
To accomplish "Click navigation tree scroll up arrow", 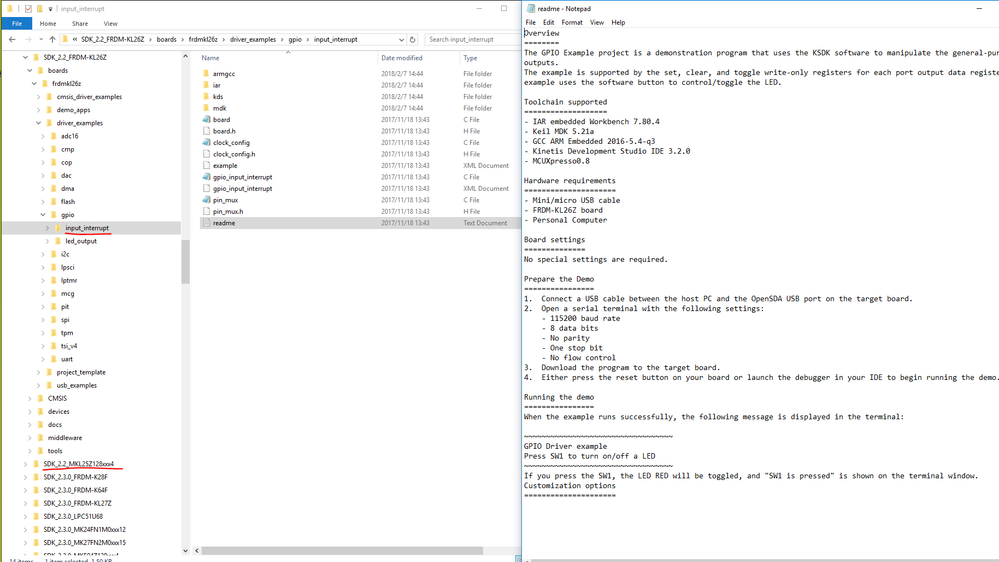I will point(185,57).
